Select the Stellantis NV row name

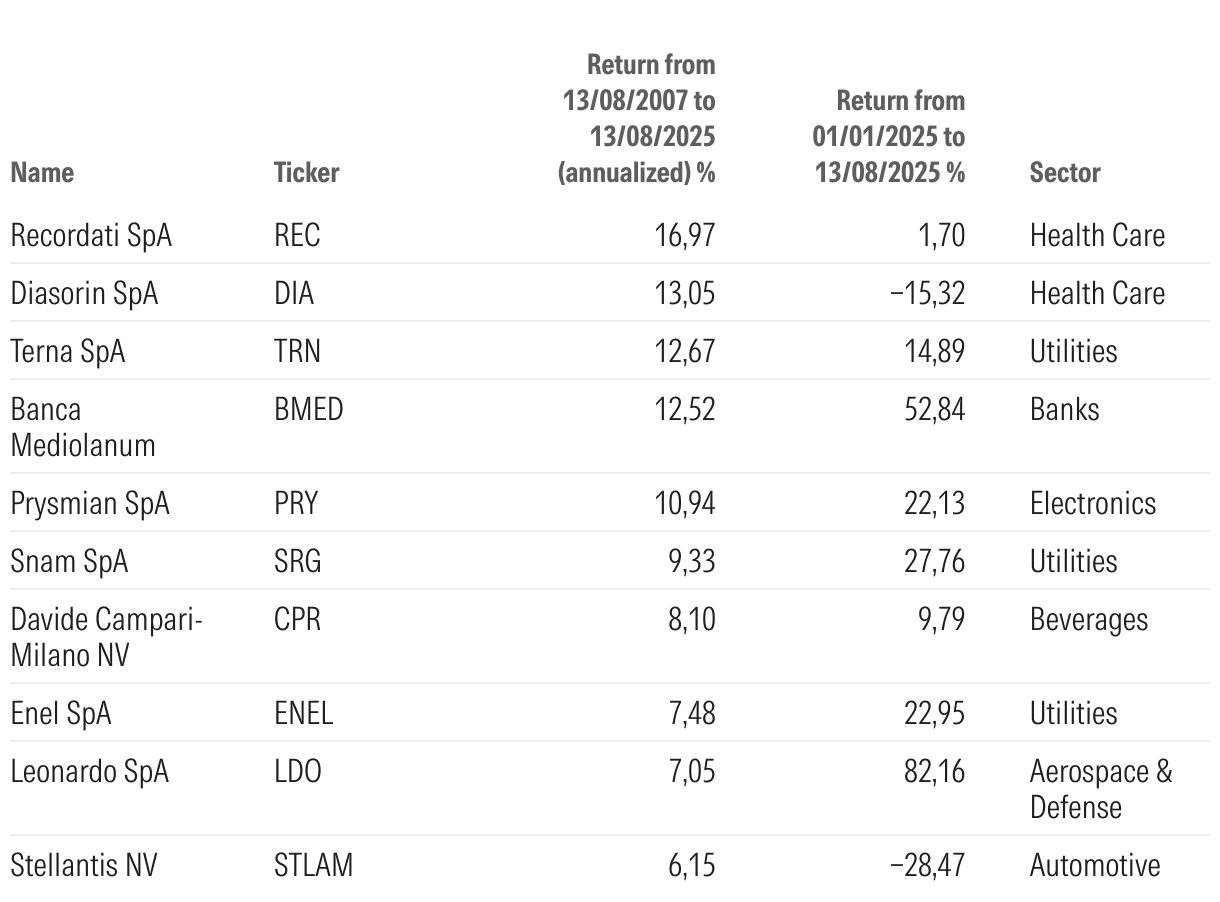[84, 865]
